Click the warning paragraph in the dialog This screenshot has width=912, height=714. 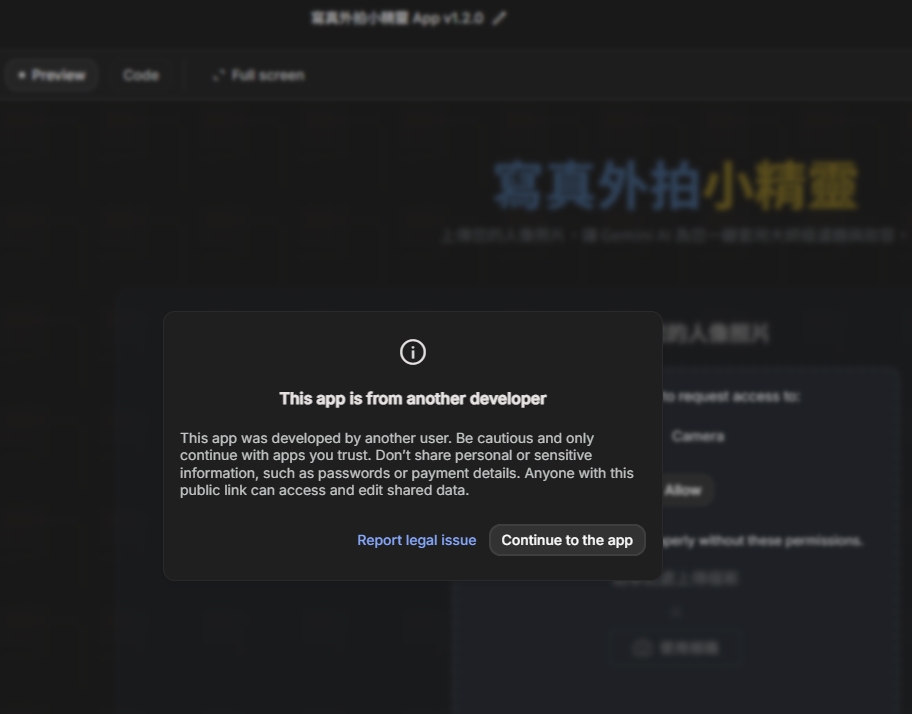click(406, 464)
